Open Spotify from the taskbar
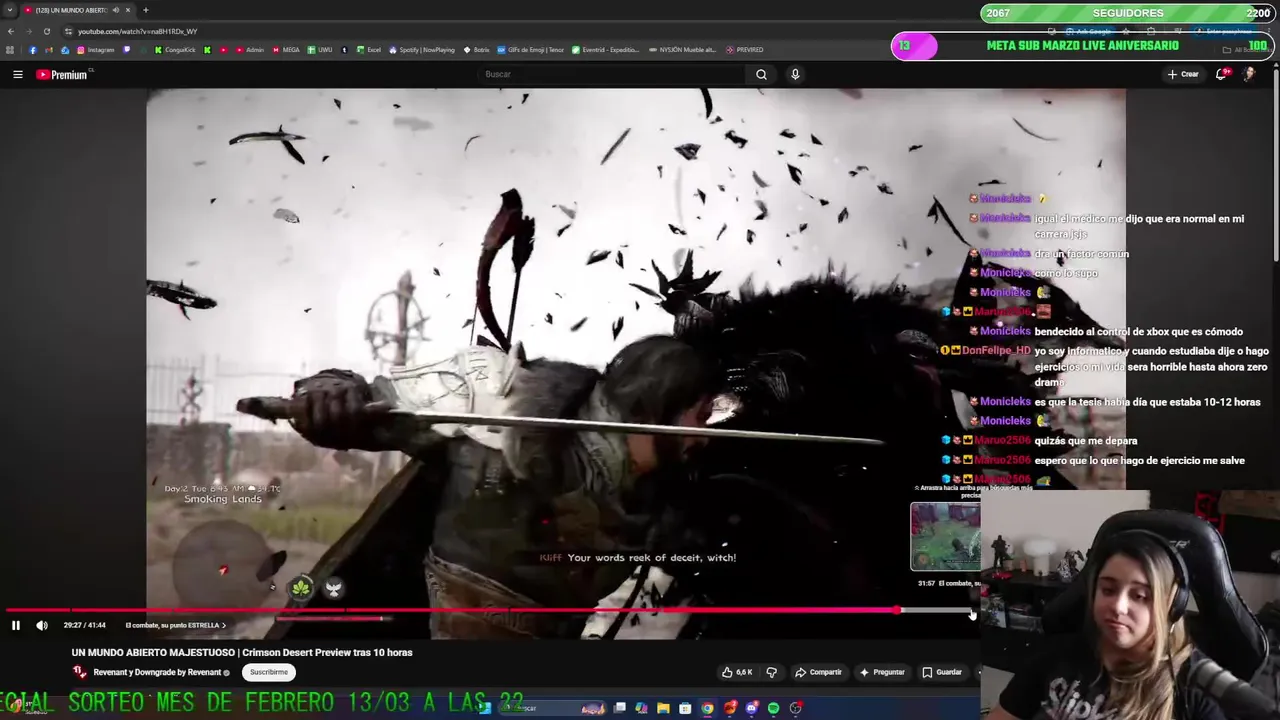Screen dimensions: 1280x720 pyautogui.click(x=773, y=708)
